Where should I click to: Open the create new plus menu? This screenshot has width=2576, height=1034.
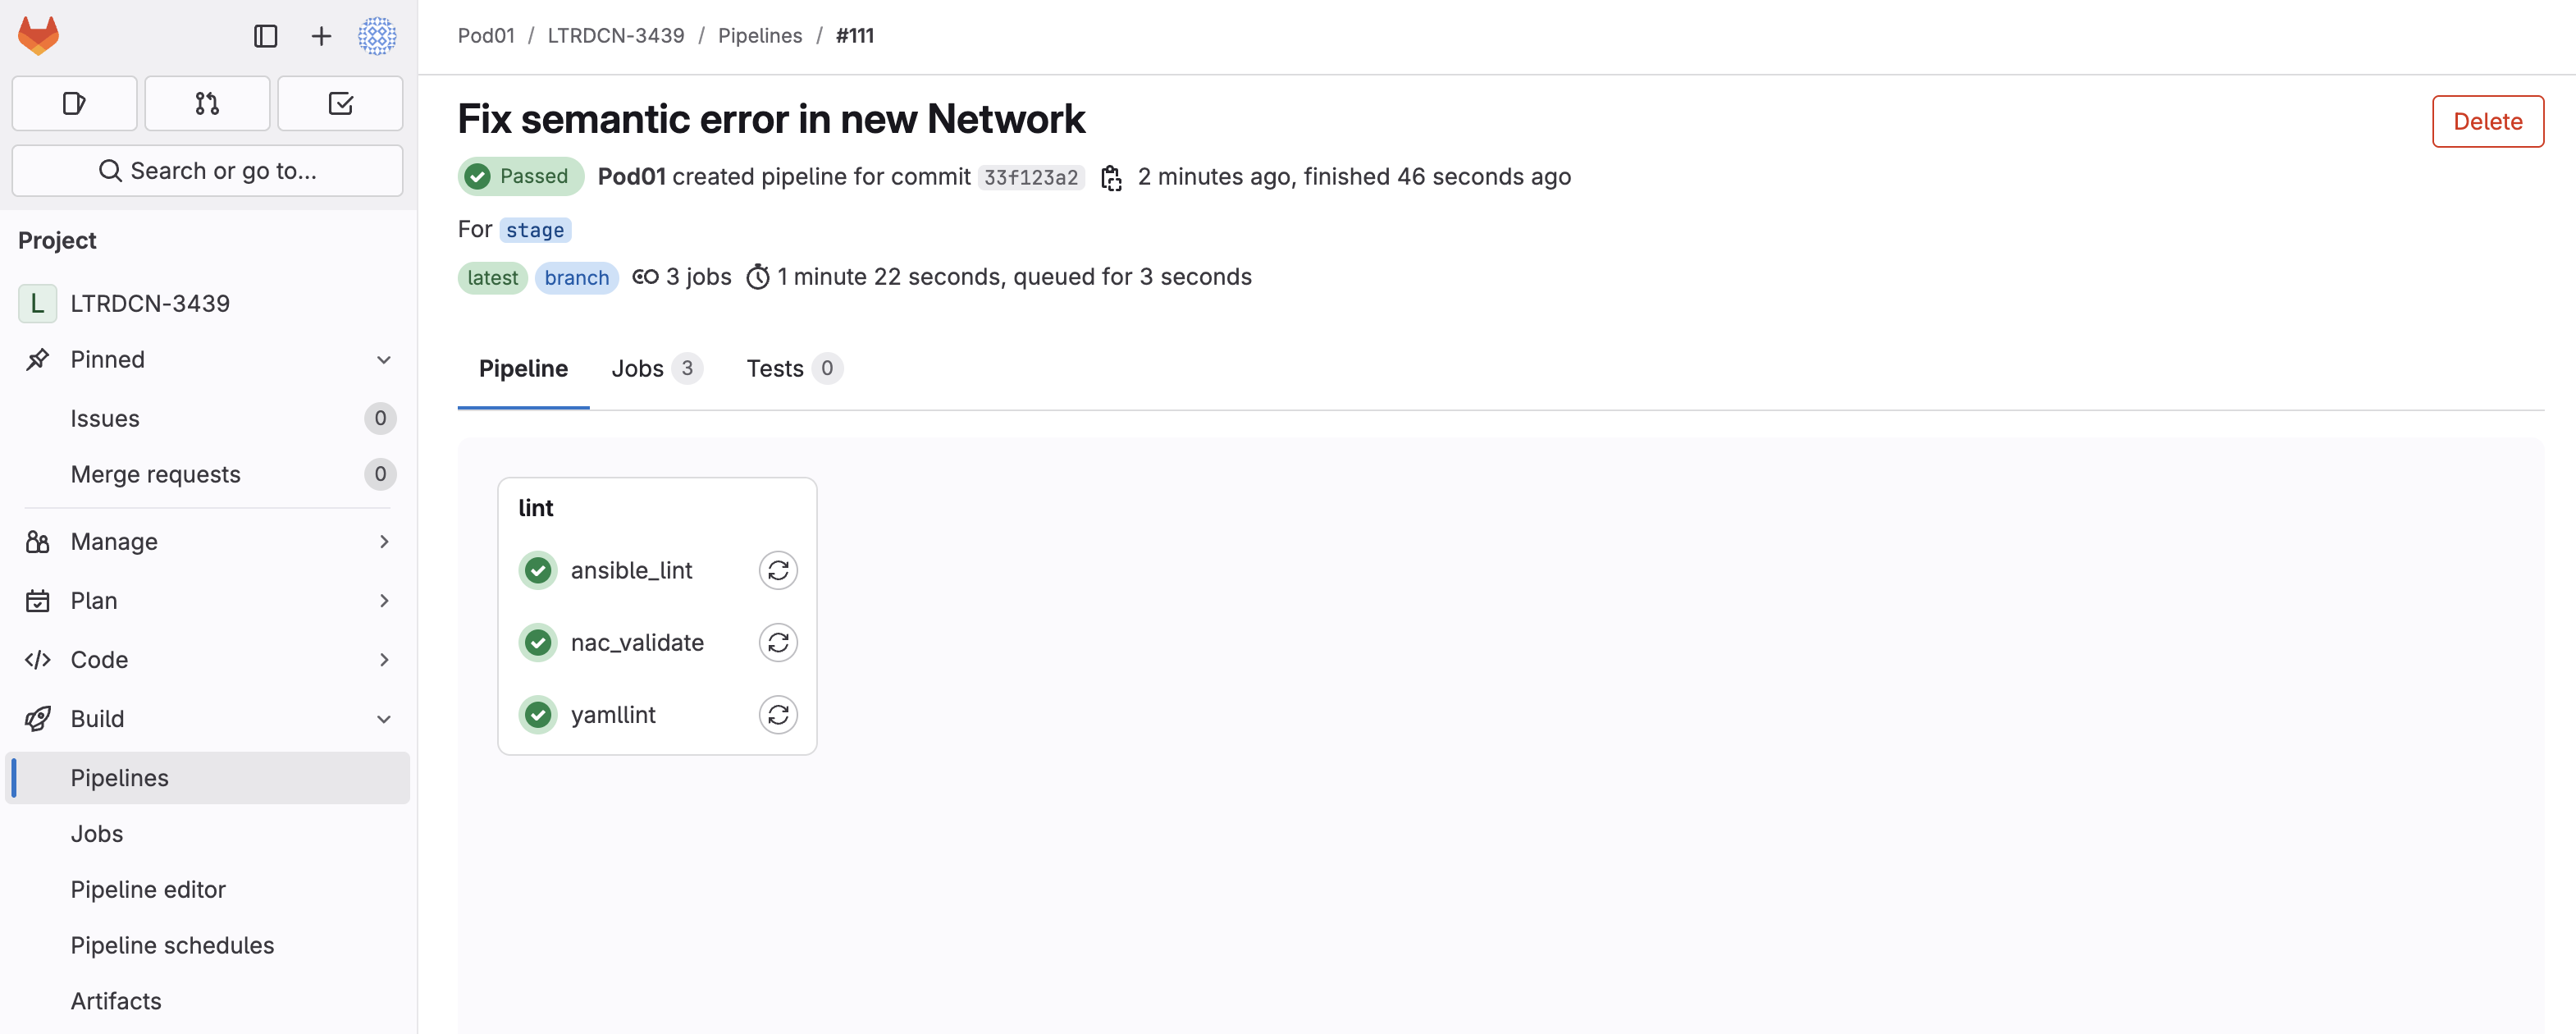[321, 36]
